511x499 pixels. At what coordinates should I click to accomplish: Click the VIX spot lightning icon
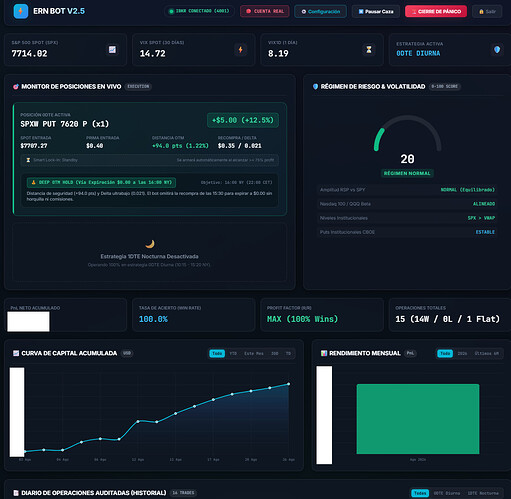click(240, 50)
